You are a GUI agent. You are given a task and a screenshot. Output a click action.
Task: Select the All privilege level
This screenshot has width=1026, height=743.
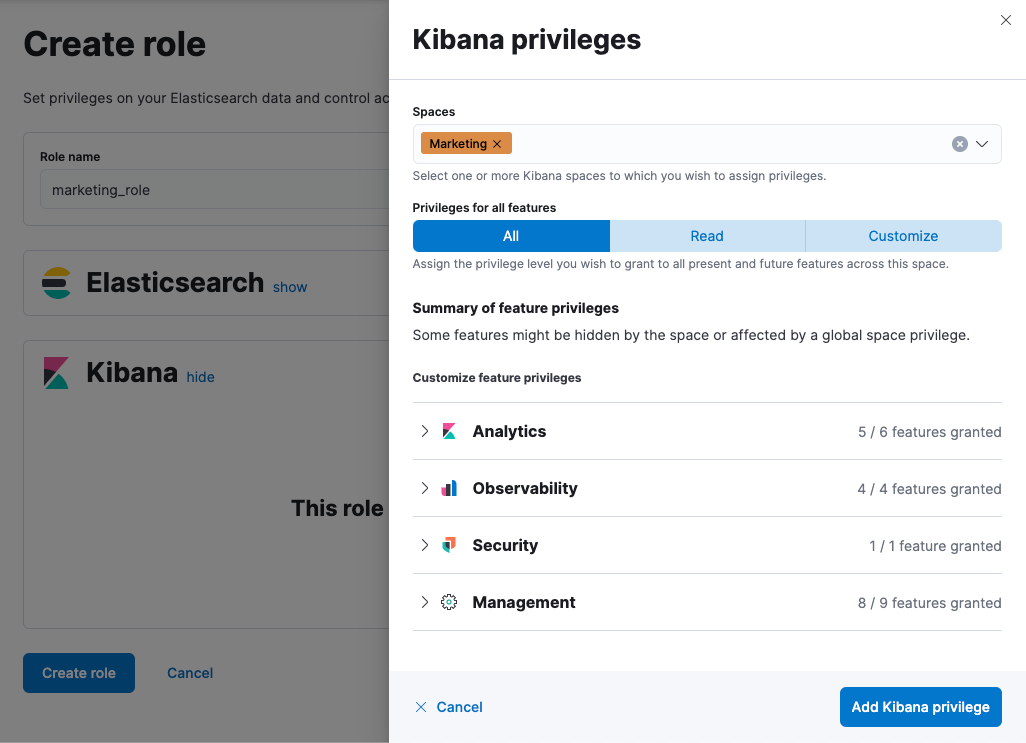511,235
